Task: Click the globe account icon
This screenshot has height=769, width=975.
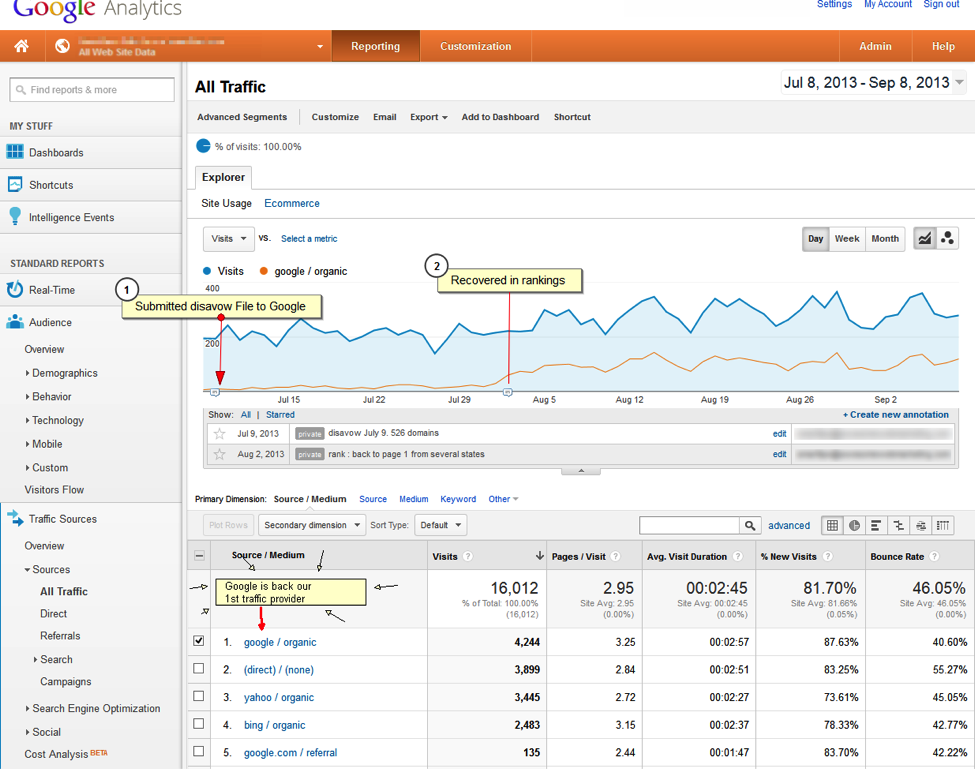Action: 62,46
